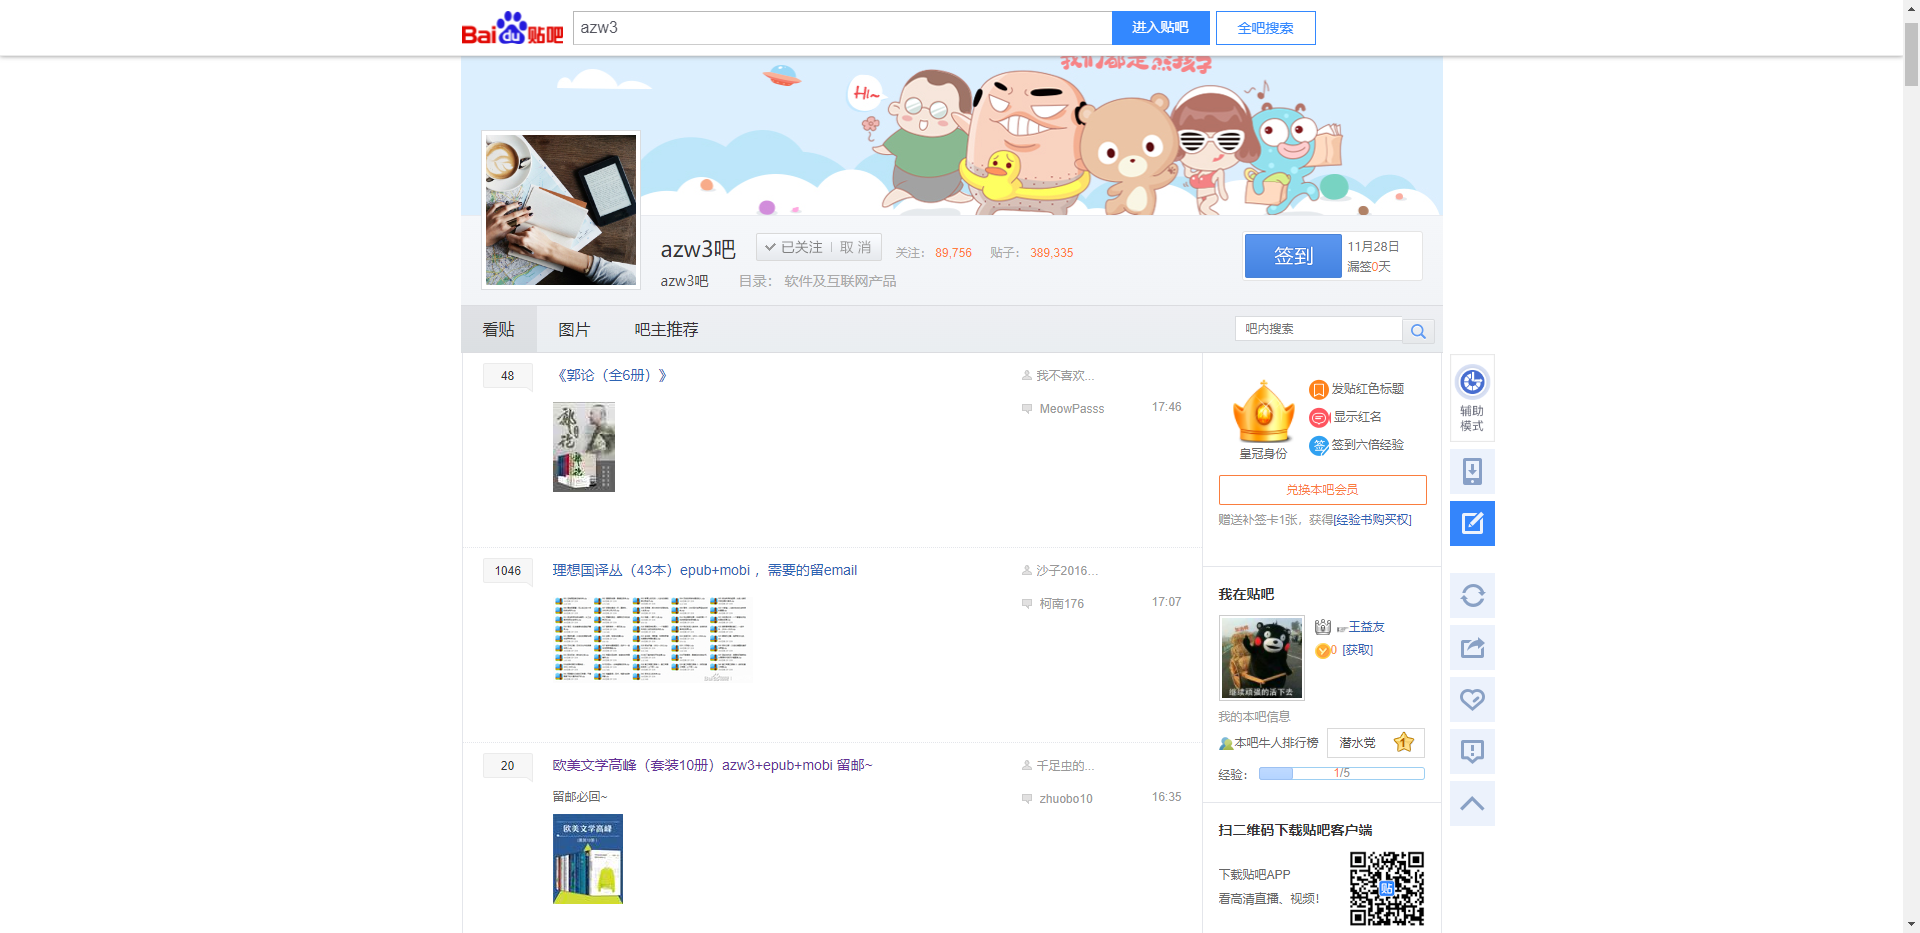Image resolution: width=1920 pixels, height=933 pixels.
Task: Open the feedback icon in the sidebar
Action: click(1471, 751)
